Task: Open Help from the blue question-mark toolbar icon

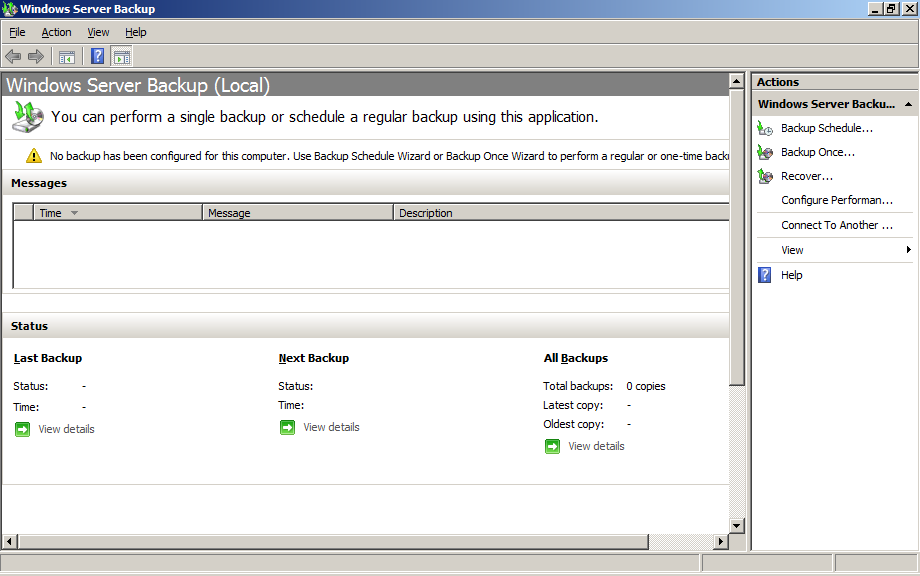Action: click(97, 56)
